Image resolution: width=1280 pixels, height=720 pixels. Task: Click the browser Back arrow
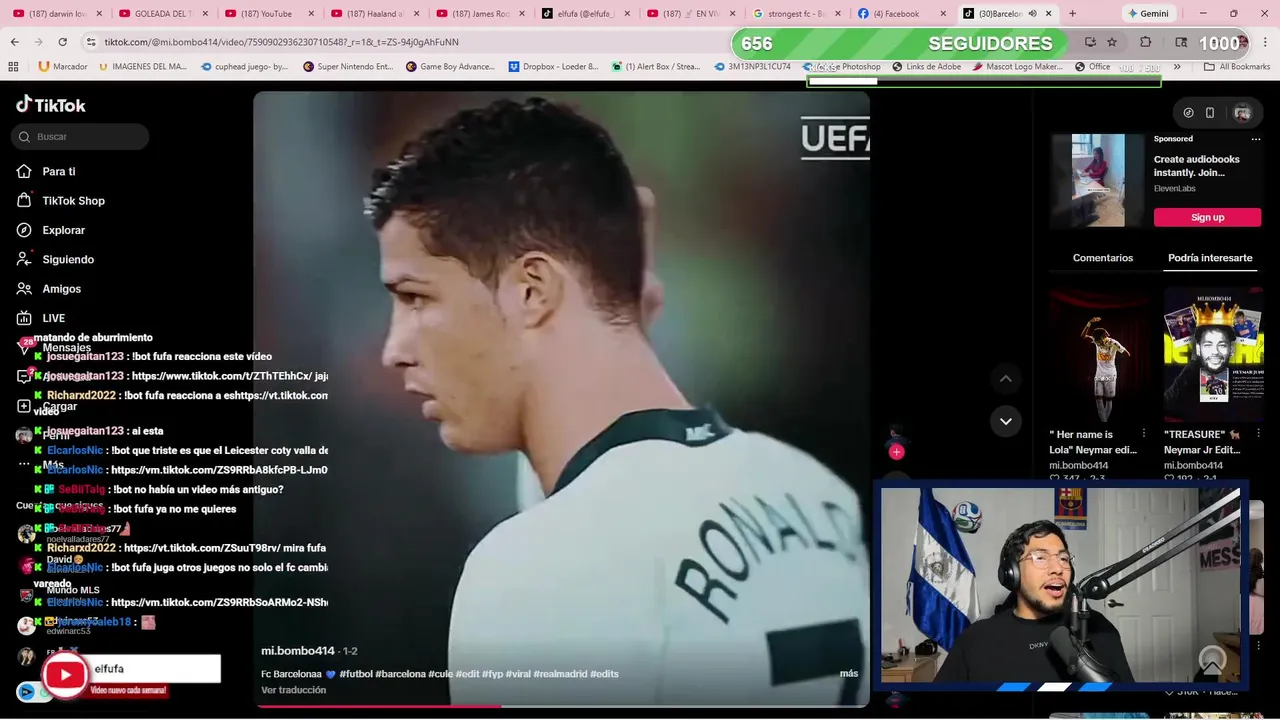(x=14, y=42)
